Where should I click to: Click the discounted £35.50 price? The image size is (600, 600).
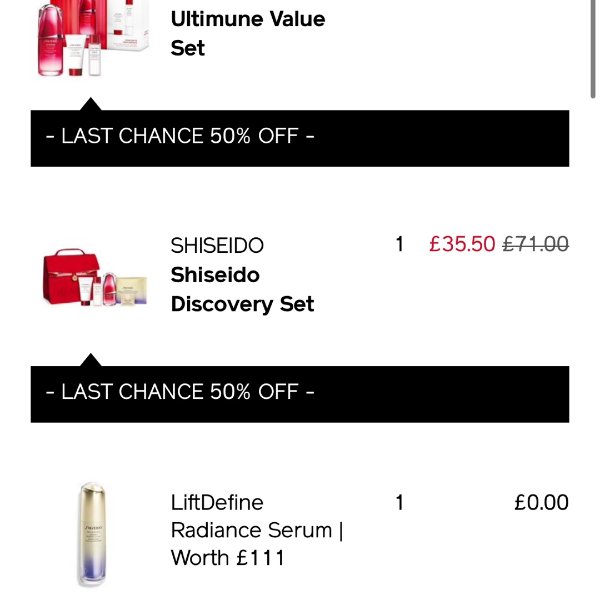pyautogui.click(x=462, y=245)
